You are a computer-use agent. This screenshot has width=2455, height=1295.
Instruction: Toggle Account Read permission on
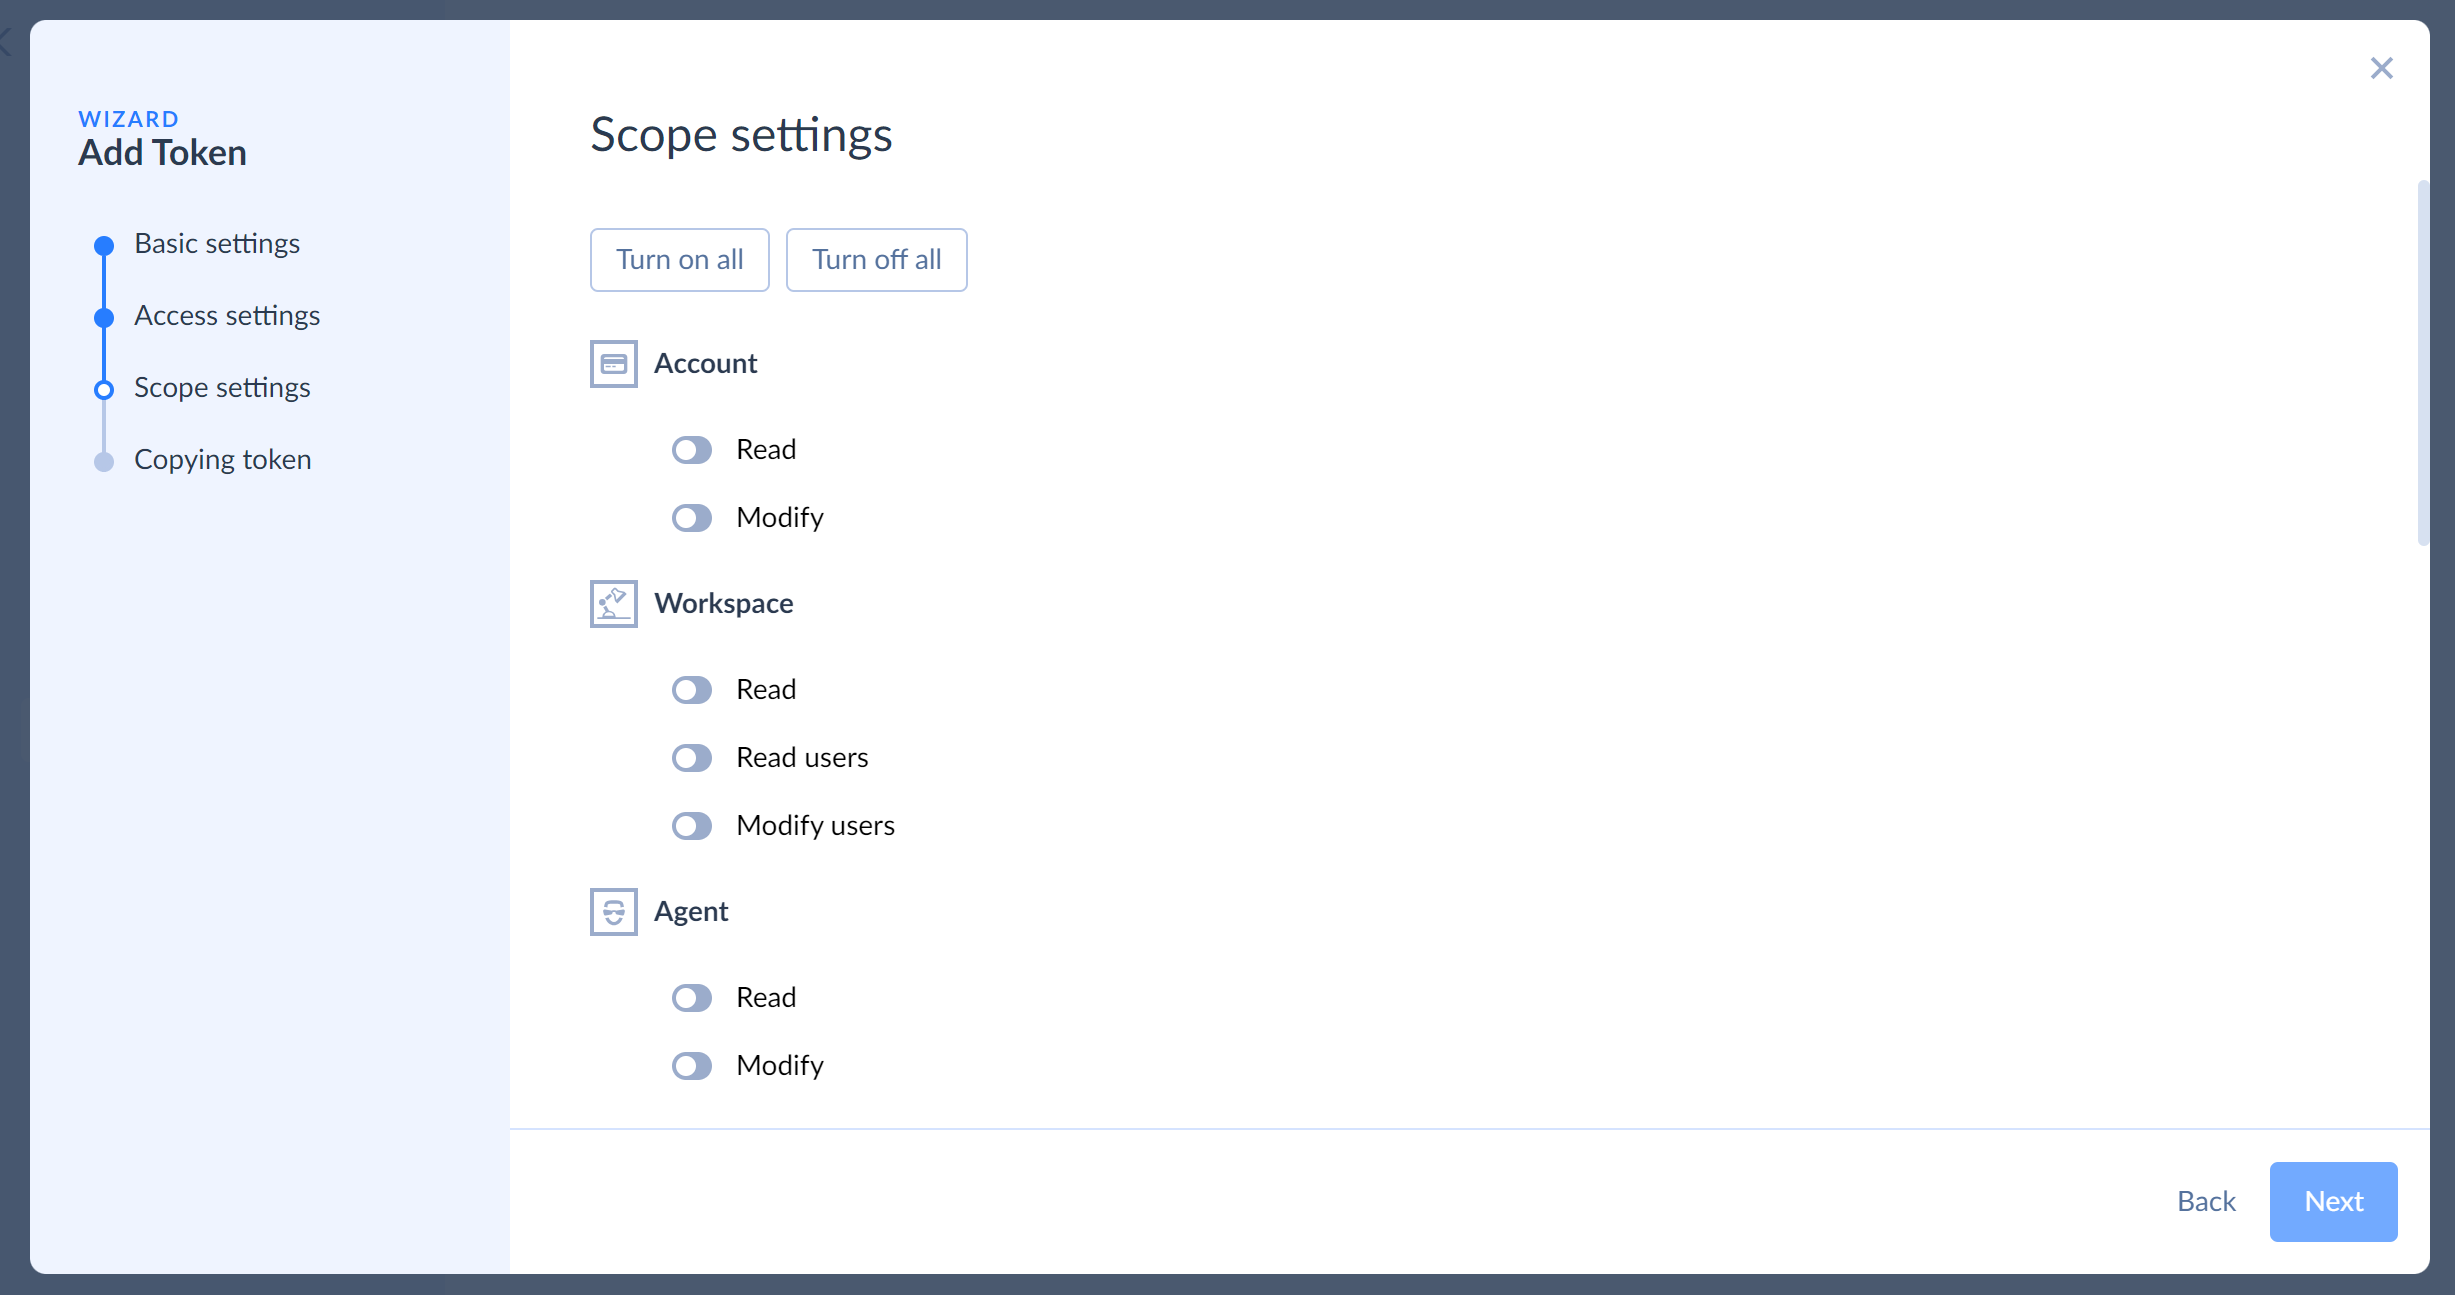pos(693,450)
